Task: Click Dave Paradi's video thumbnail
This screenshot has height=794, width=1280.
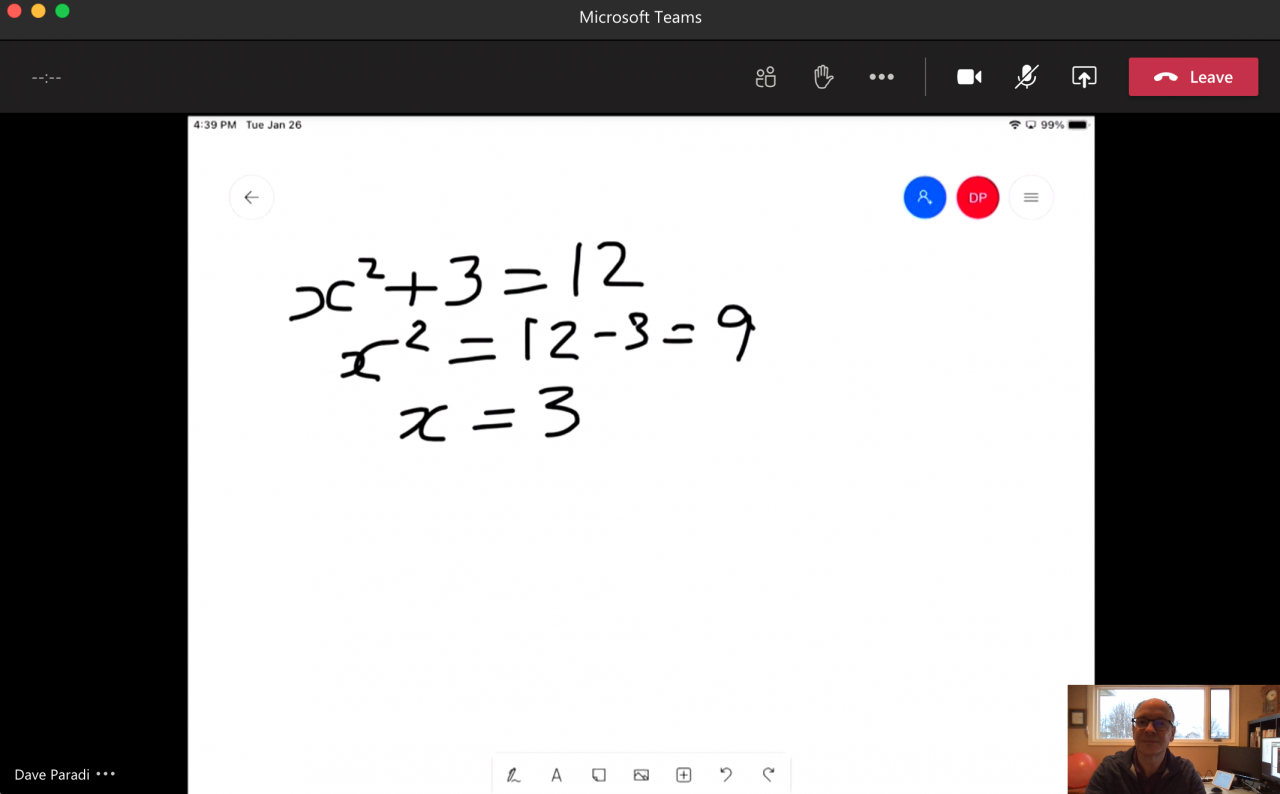Action: 1173,739
